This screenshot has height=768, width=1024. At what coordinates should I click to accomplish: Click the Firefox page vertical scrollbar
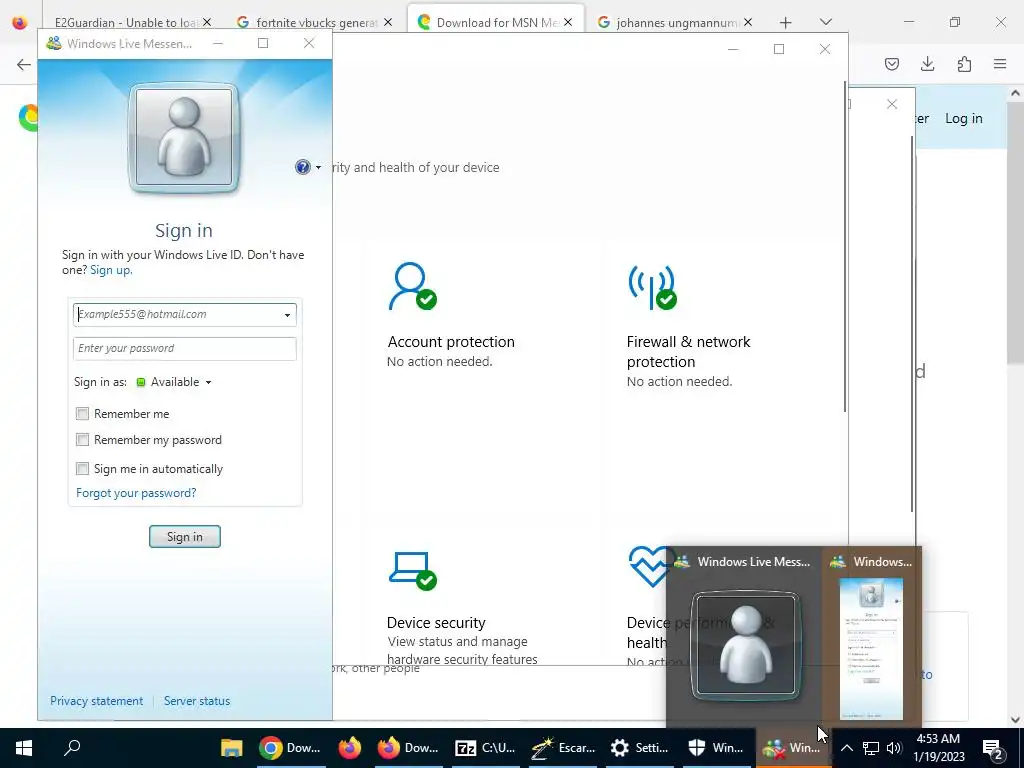point(1016,232)
